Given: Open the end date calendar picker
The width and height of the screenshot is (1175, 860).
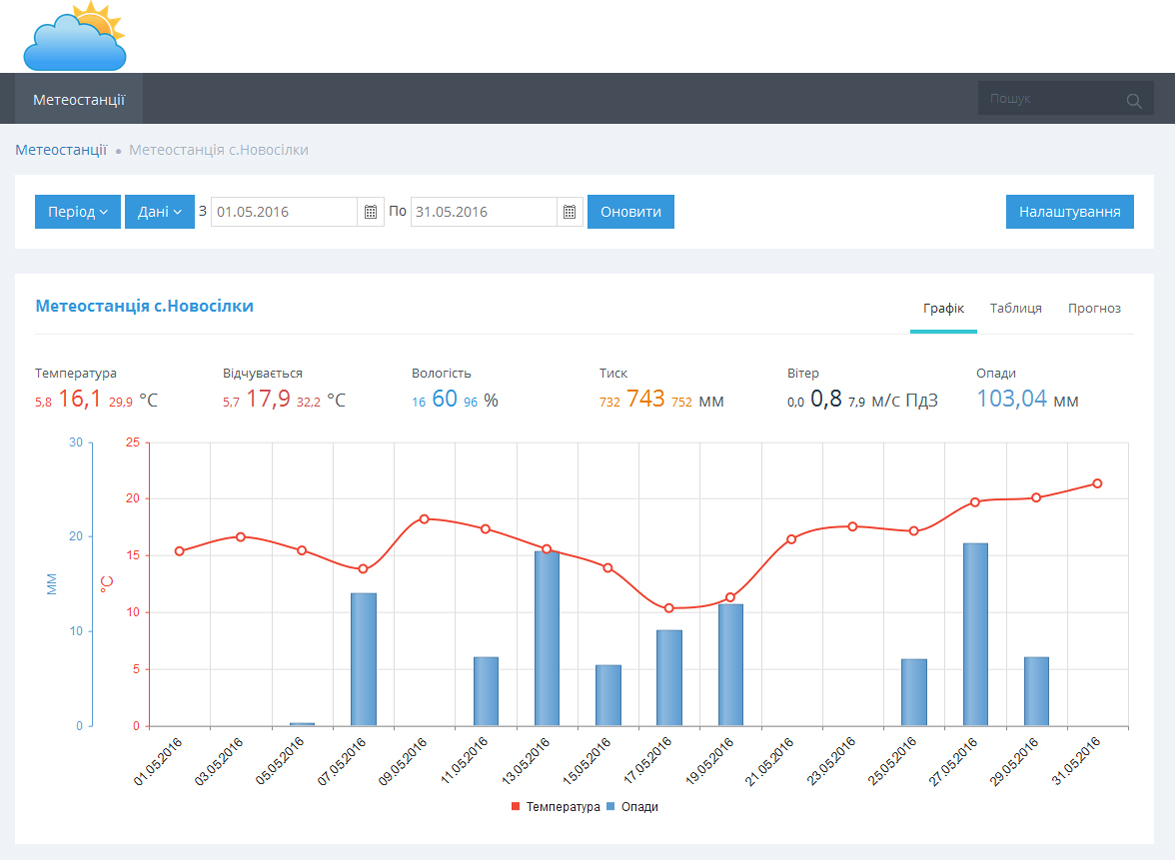Looking at the screenshot, I should (570, 212).
